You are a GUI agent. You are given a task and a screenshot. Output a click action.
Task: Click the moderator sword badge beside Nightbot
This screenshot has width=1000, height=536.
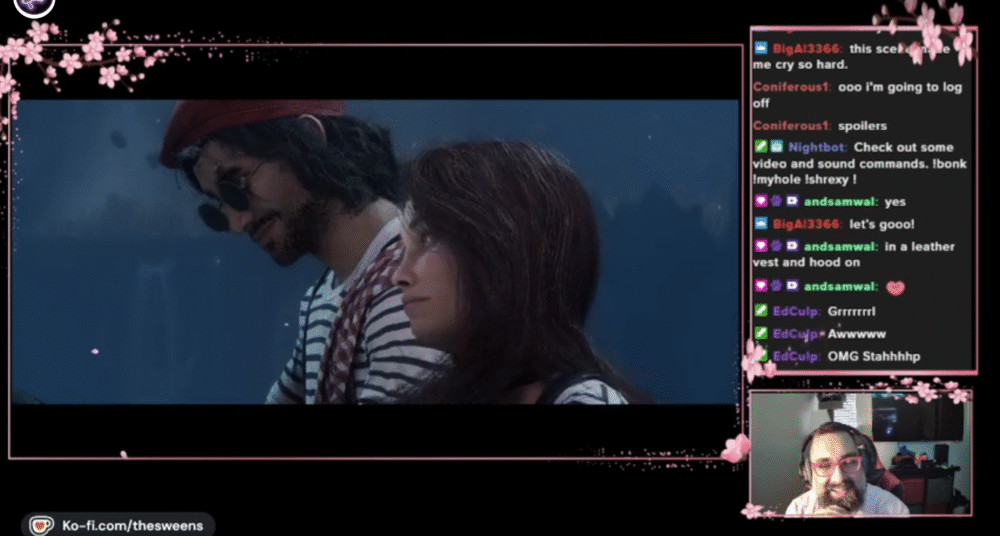pyautogui.click(x=761, y=147)
